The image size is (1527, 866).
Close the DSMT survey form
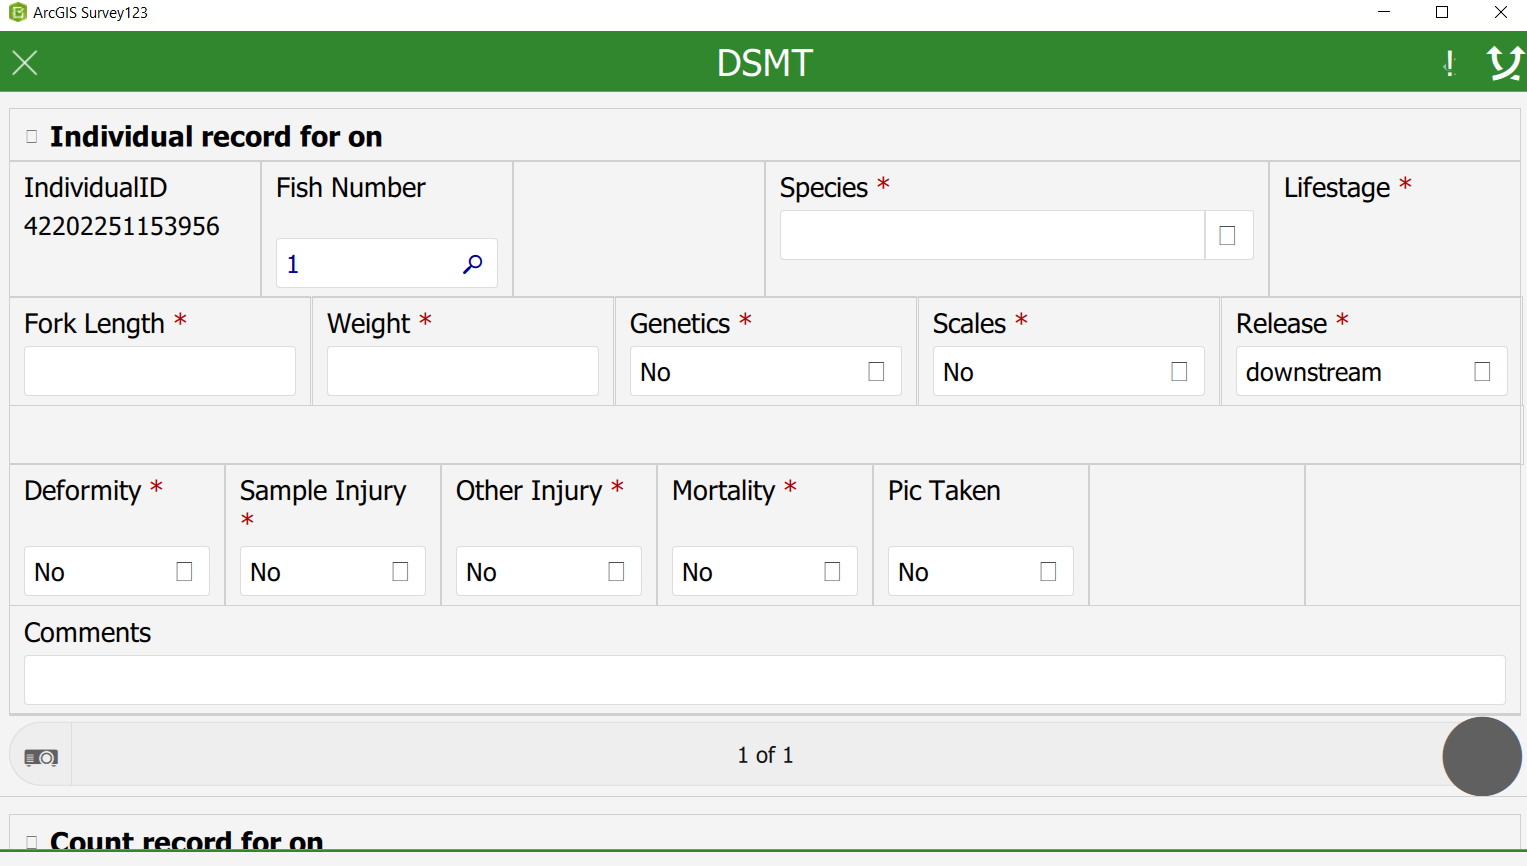[x=24, y=62]
